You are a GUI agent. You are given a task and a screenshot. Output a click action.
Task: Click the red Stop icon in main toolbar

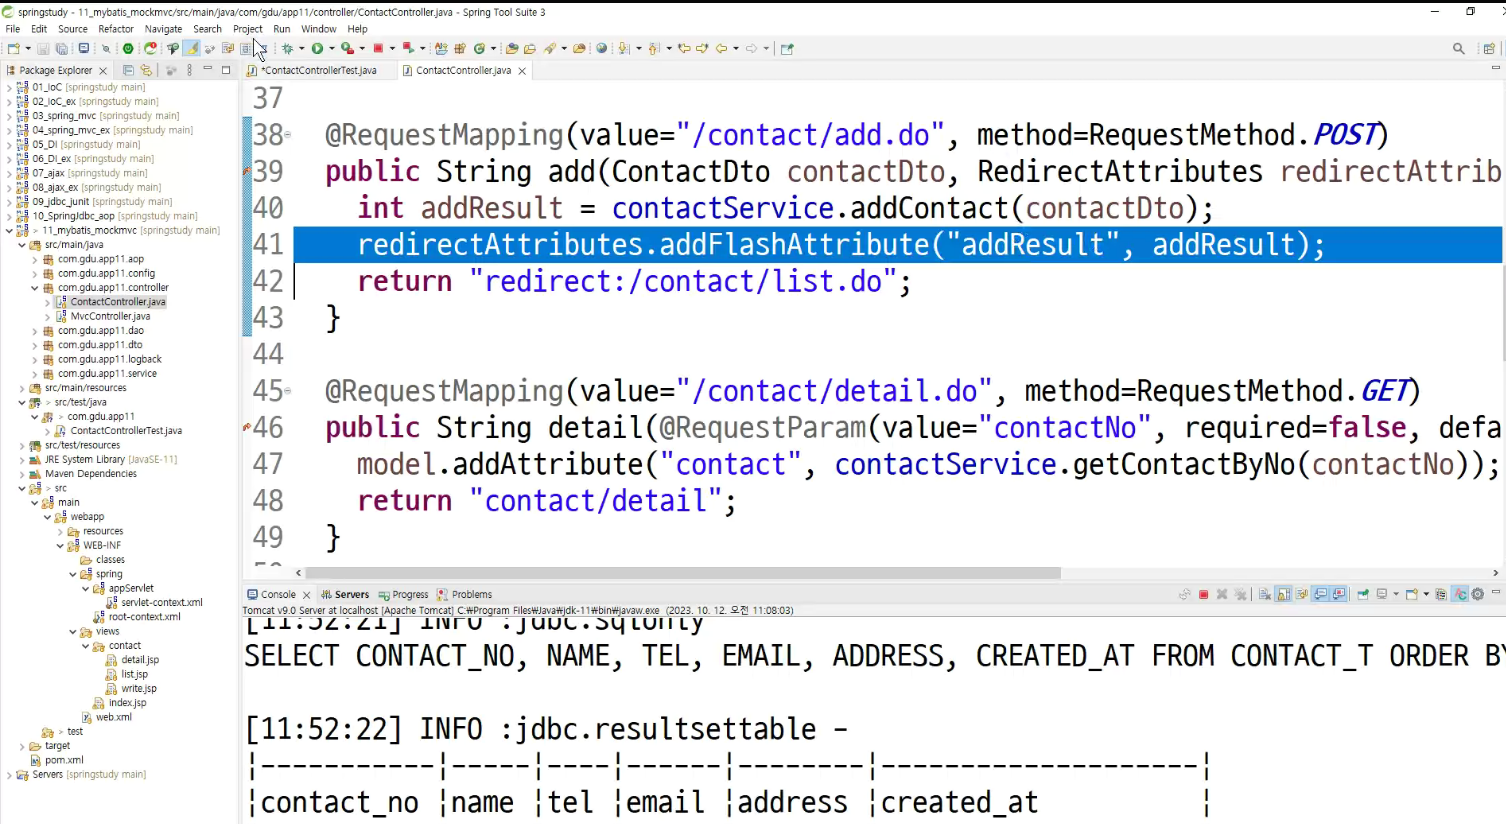378,48
